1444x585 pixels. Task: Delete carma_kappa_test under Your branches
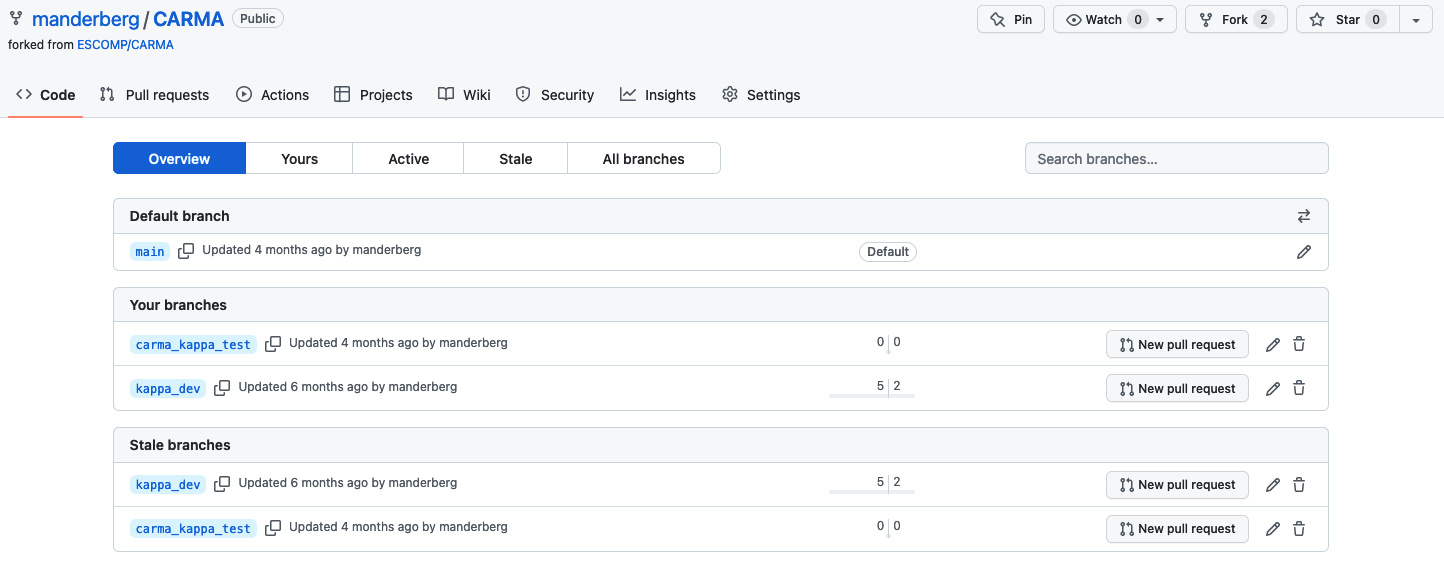(x=1299, y=344)
